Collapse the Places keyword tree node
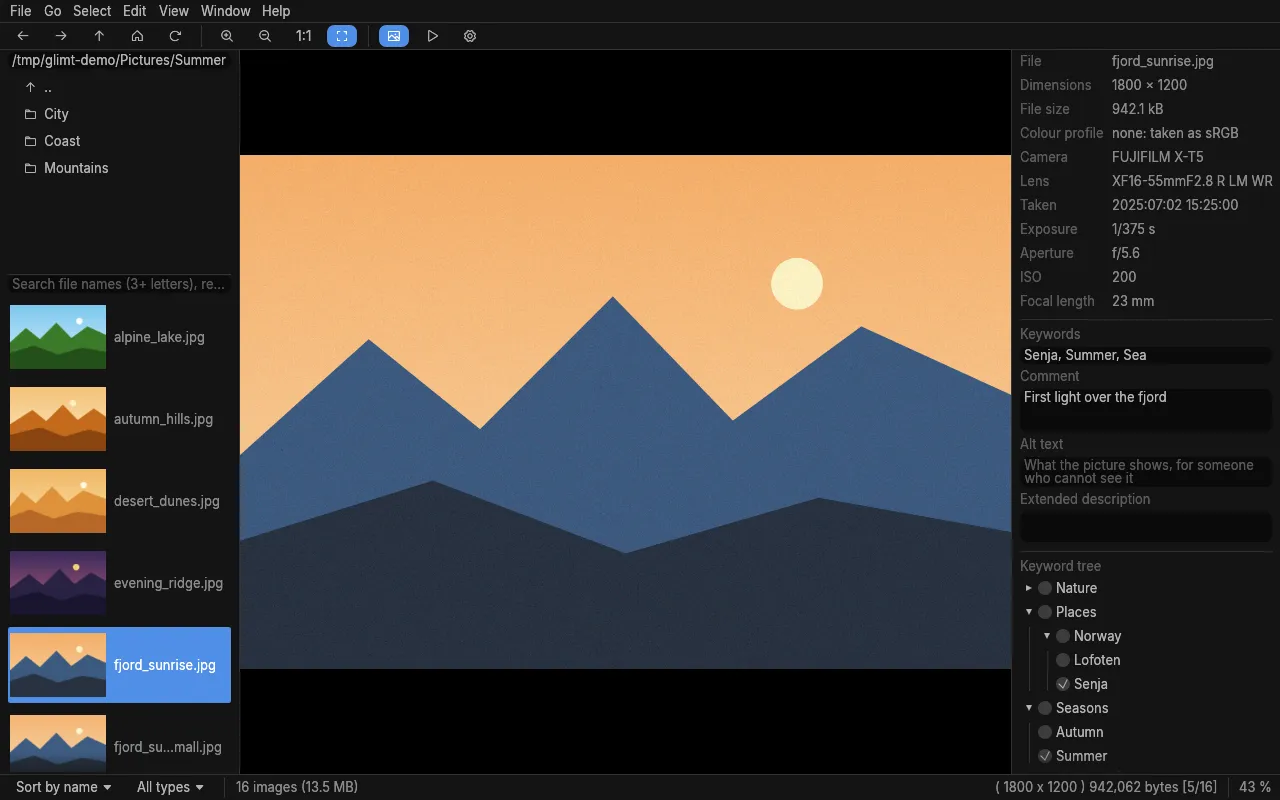 tap(1029, 612)
